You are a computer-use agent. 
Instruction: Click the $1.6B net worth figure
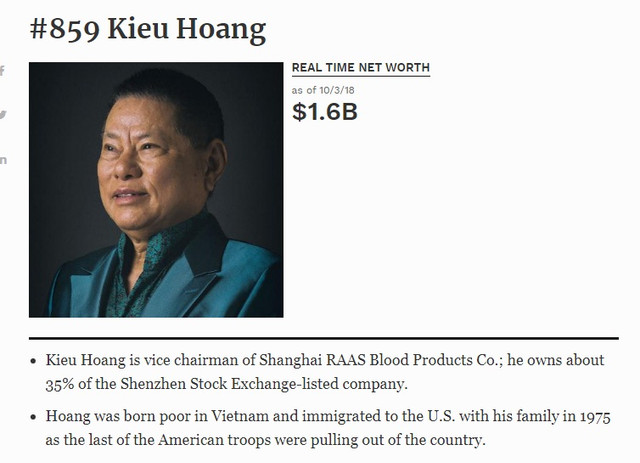click(x=324, y=112)
